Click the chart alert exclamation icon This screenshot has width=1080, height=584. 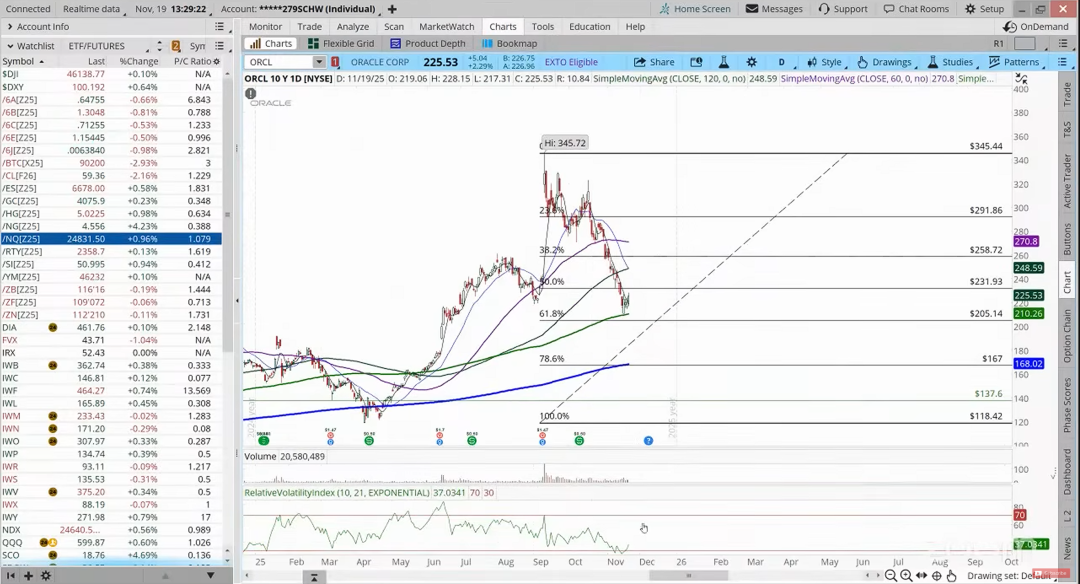[251, 93]
